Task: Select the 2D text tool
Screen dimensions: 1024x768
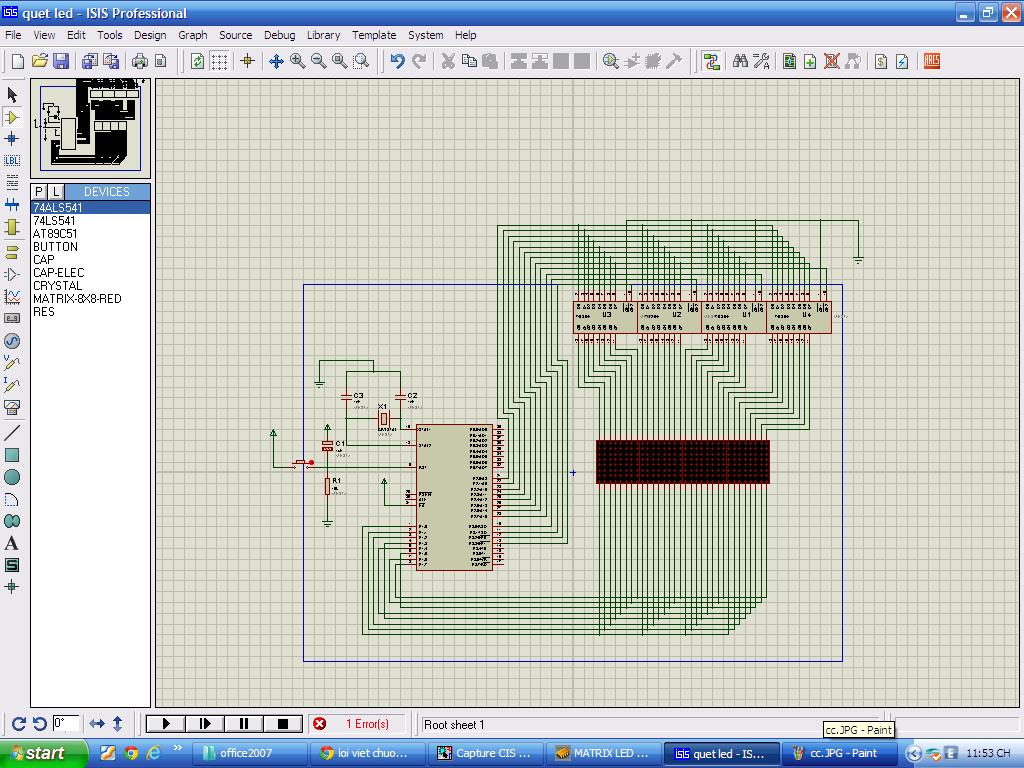Action: (12, 543)
